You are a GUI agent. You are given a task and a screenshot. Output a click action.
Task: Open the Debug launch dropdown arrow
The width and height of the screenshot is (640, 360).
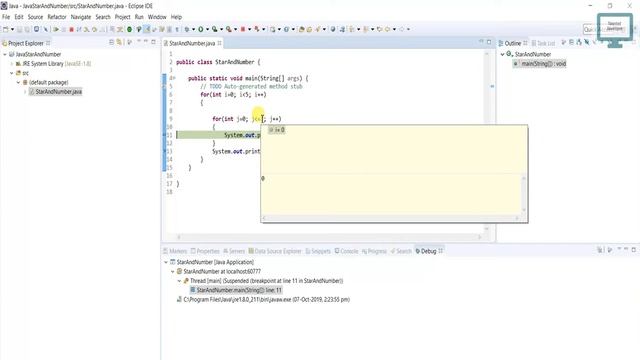(193, 29)
